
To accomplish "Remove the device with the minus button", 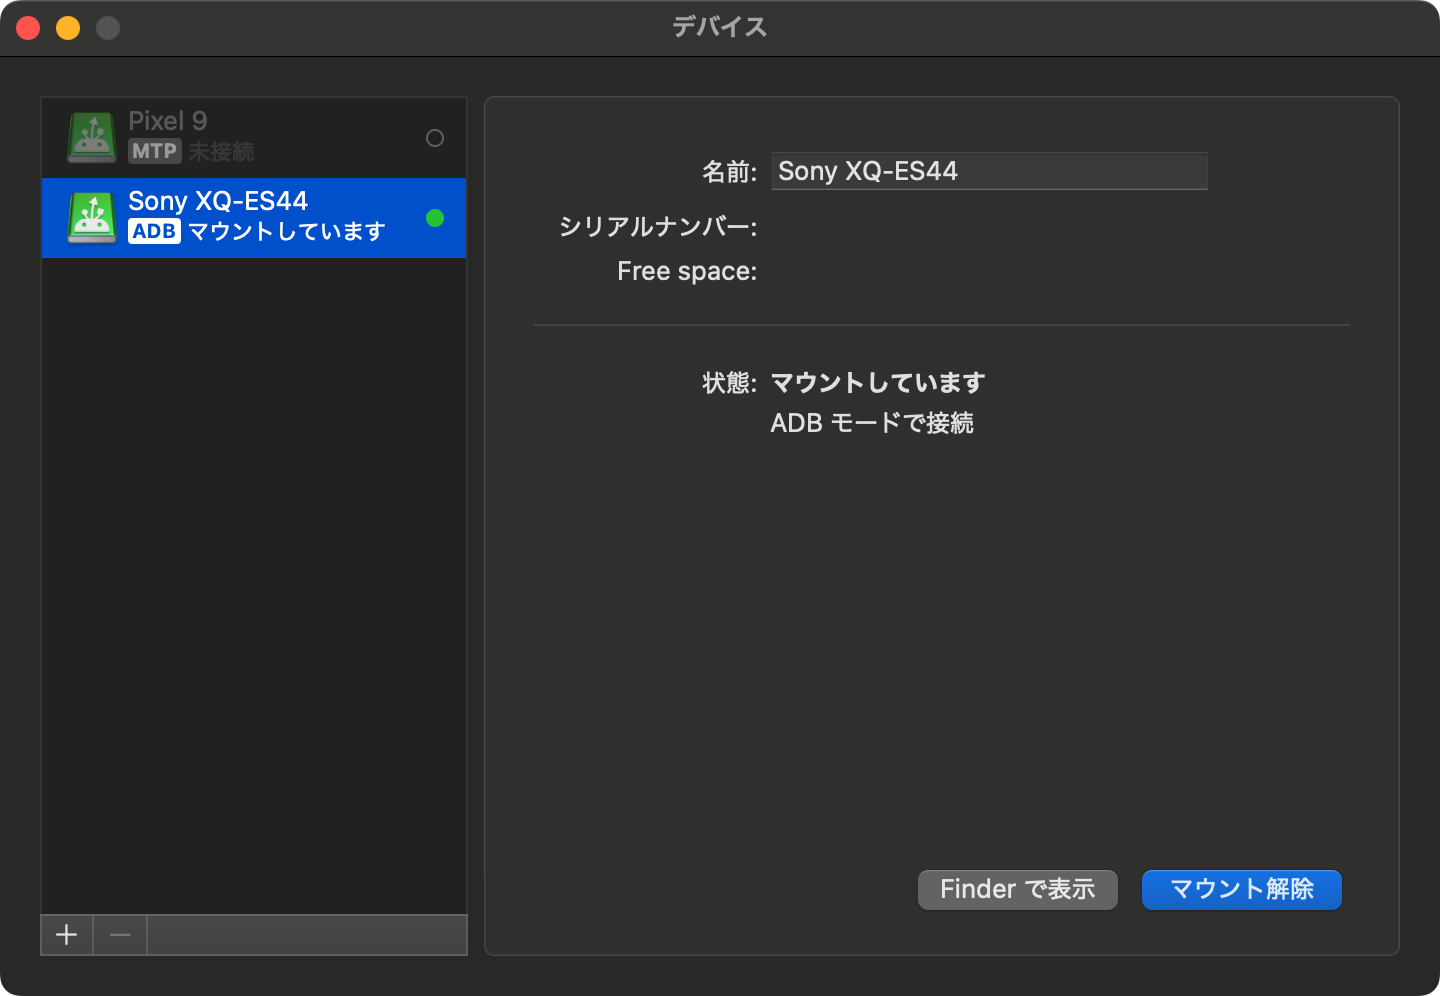I will click(120, 935).
